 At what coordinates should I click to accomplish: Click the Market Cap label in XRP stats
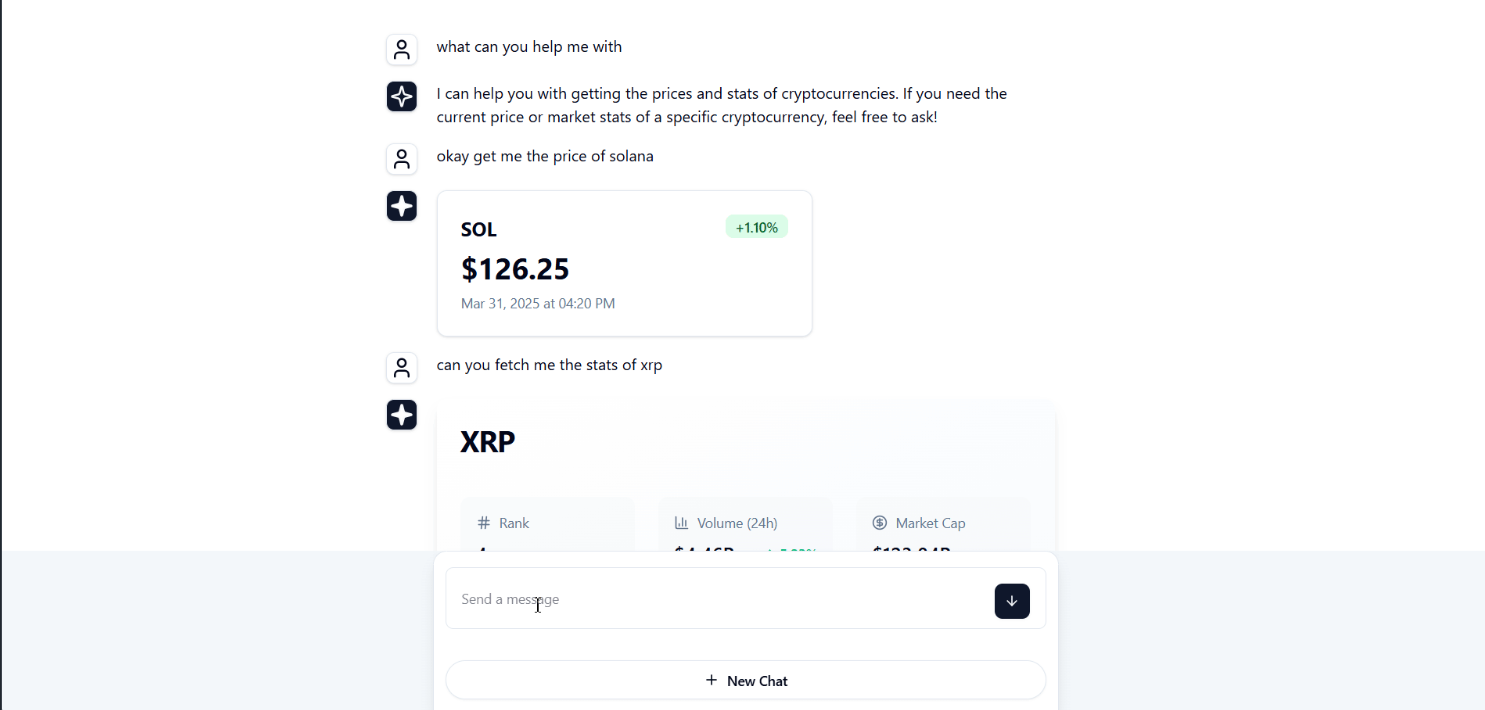[x=931, y=523]
